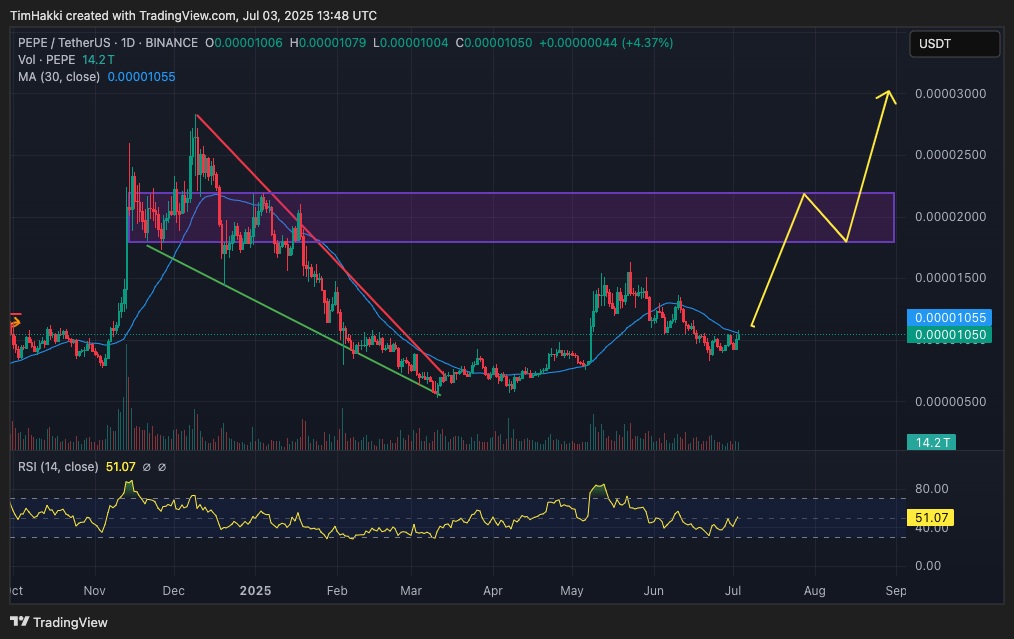Image resolution: width=1014 pixels, height=639 pixels.
Task: Click the MA (30, close) indicator label
Action: [59, 76]
